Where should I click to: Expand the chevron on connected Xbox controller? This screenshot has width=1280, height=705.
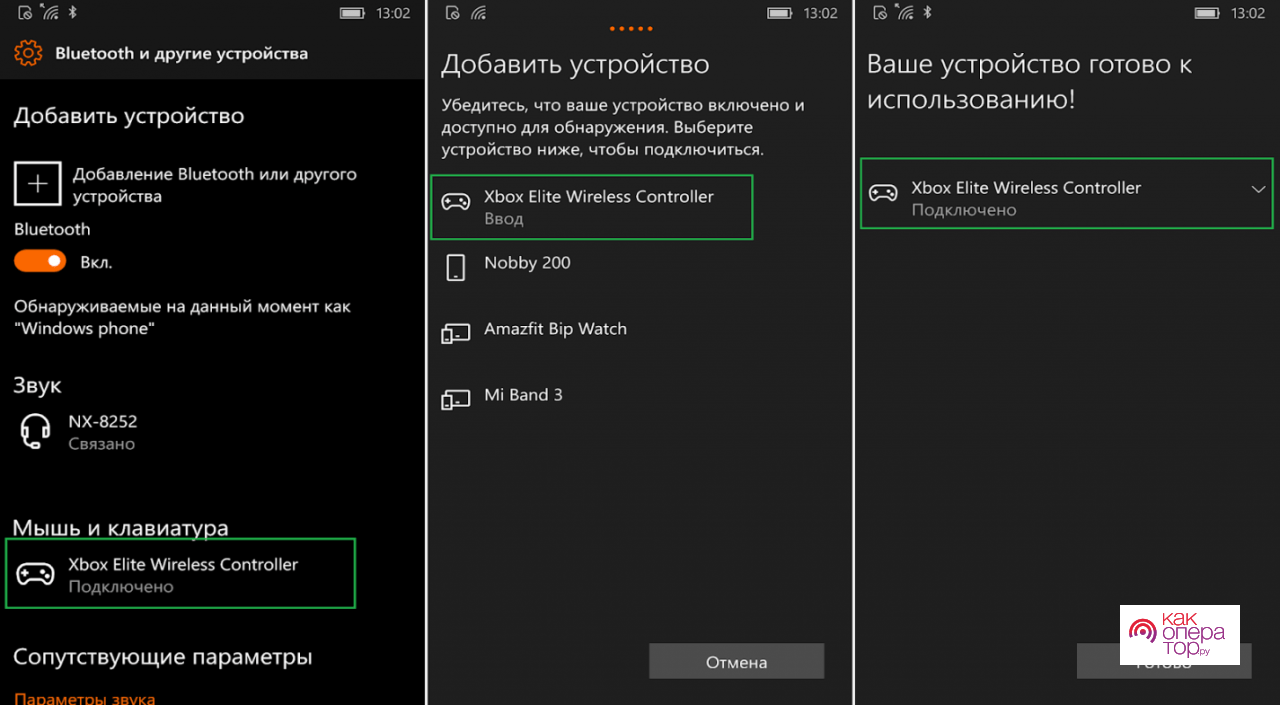coord(1258,190)
